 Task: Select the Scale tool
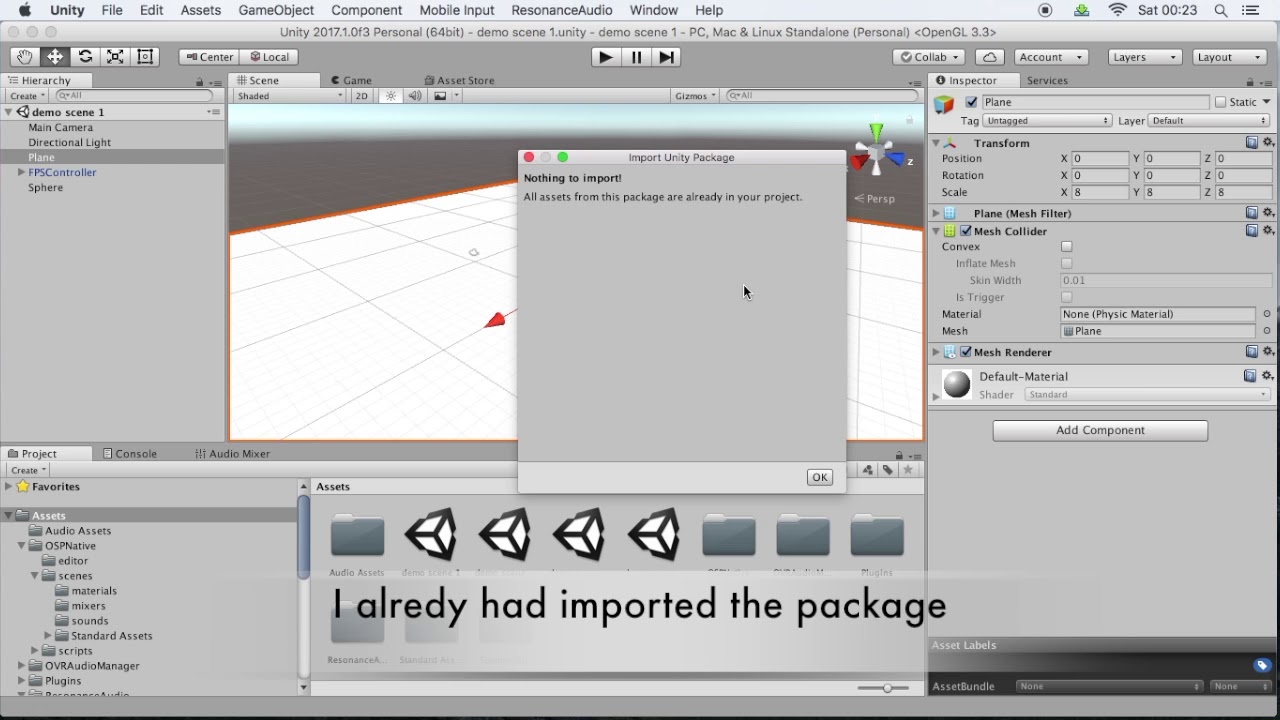(x=115, y=57)
